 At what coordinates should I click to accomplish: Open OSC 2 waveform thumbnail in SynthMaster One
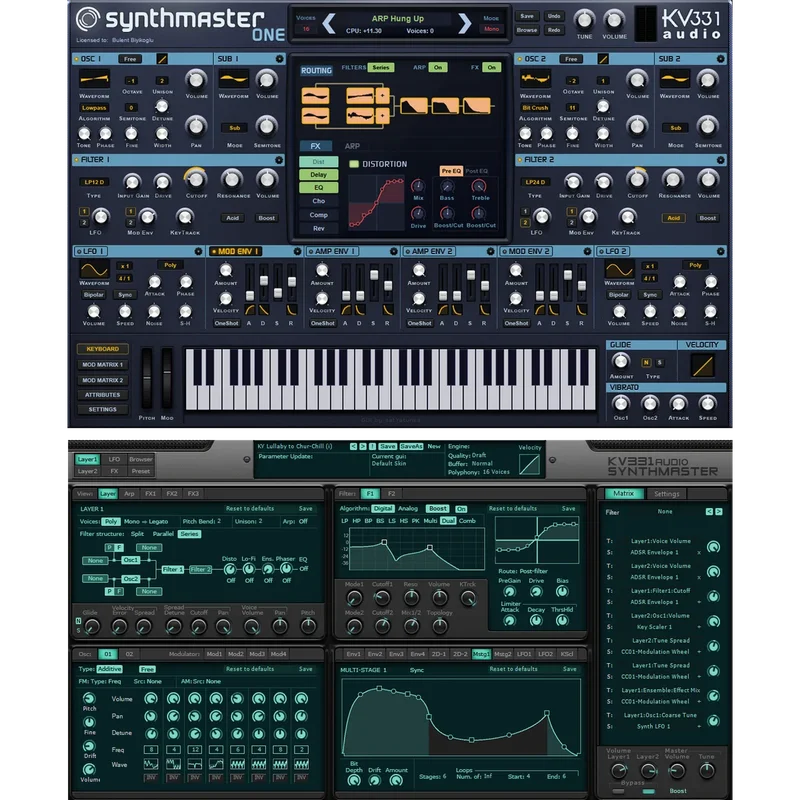click(535, 79)
